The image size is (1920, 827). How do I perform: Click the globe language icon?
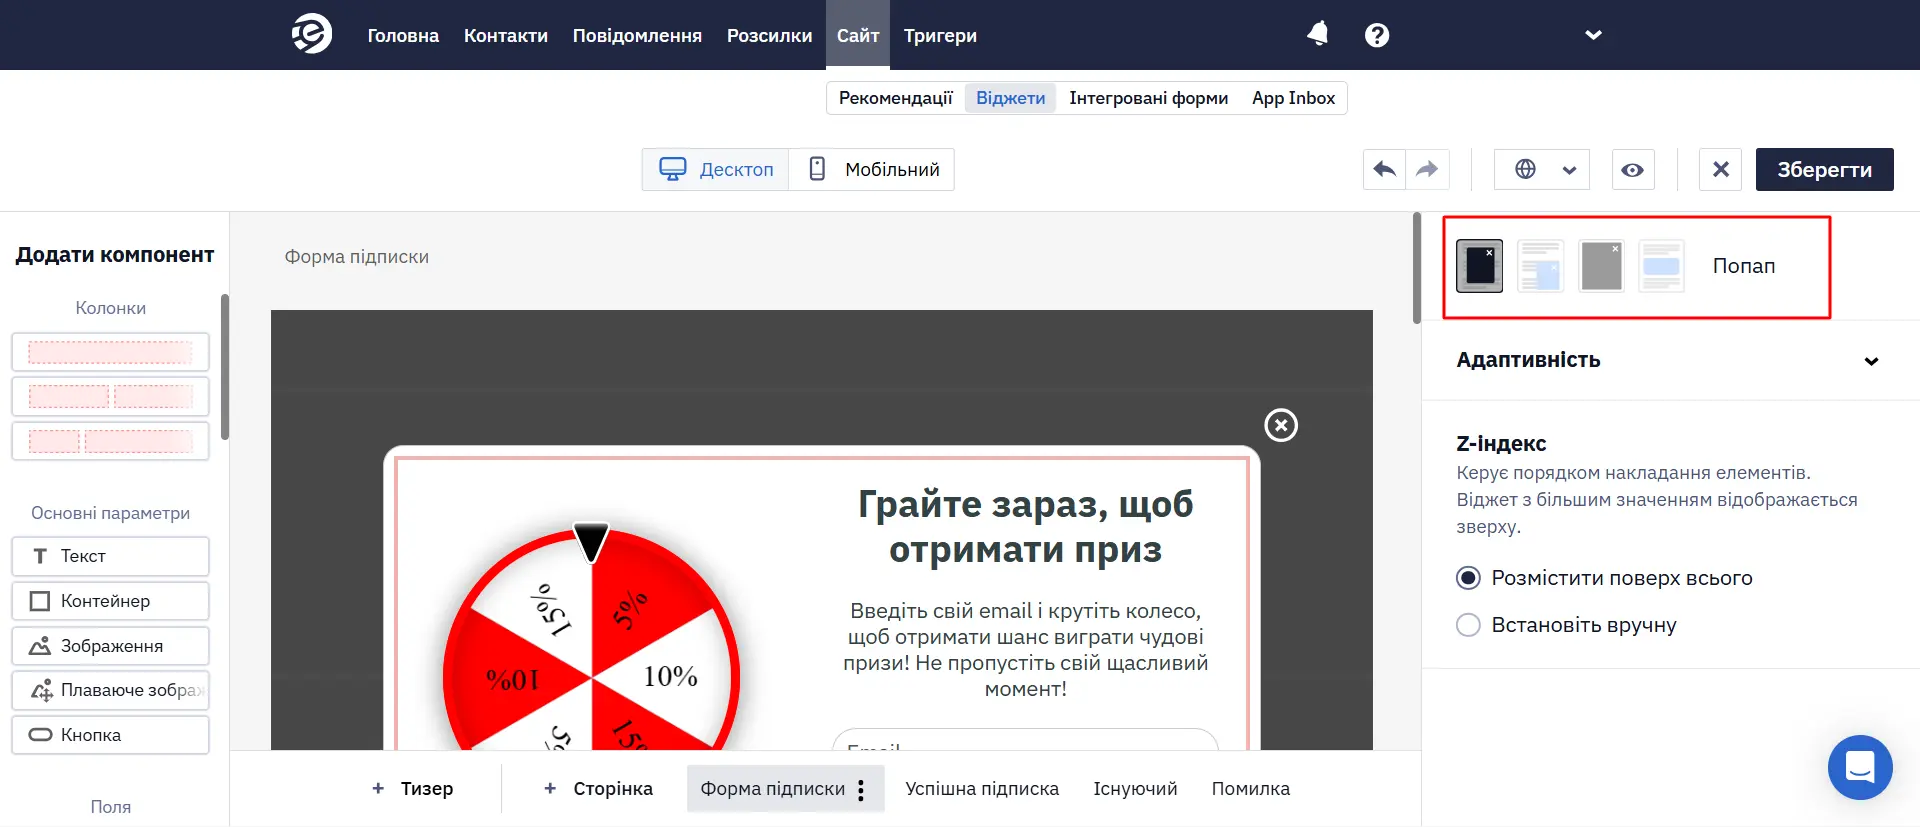[x=1525, y=169]
